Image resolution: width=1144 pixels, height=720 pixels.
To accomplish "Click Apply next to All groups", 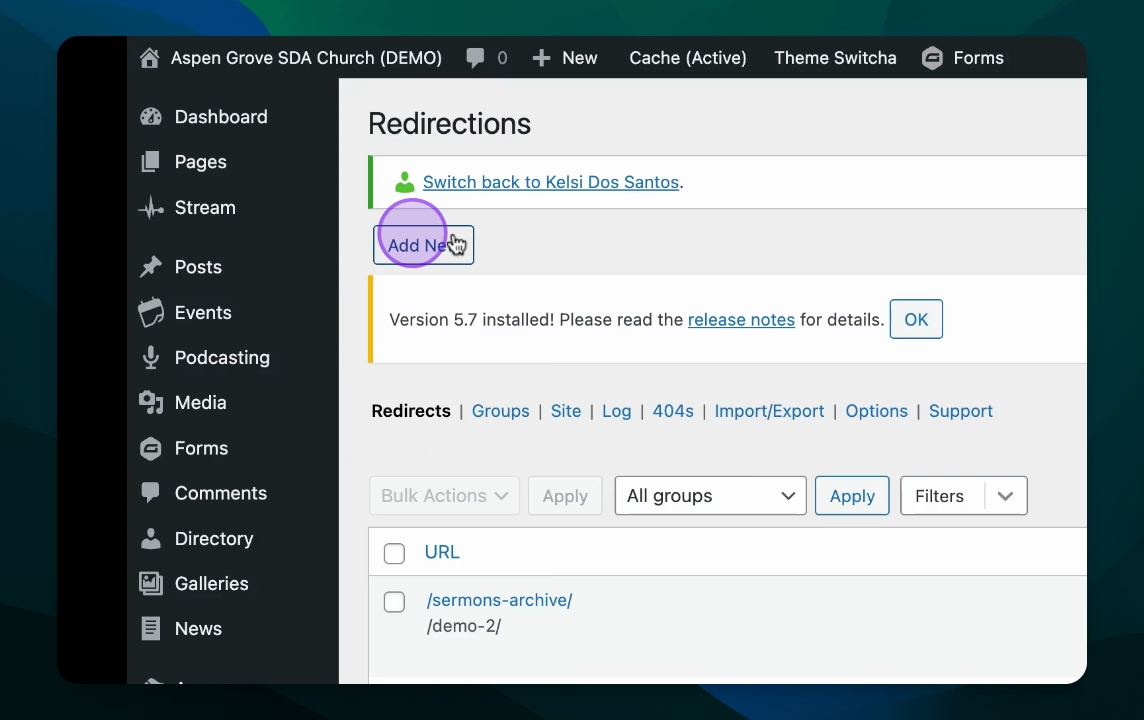I will click(852, 495).
